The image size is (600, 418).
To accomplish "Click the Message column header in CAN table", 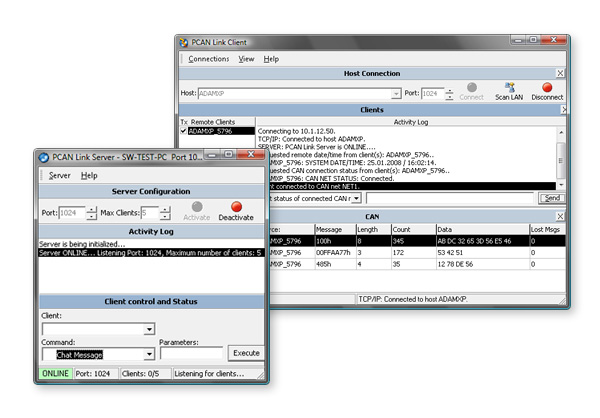I will click(335, 229).
